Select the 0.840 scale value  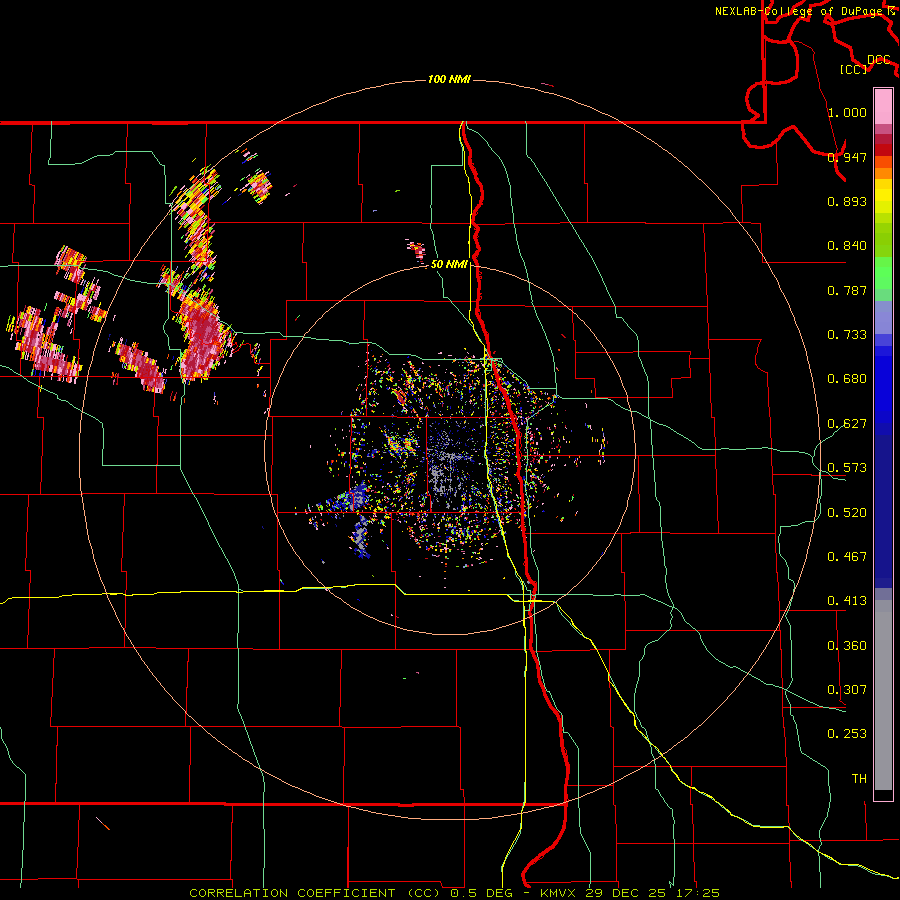(847, 246)
